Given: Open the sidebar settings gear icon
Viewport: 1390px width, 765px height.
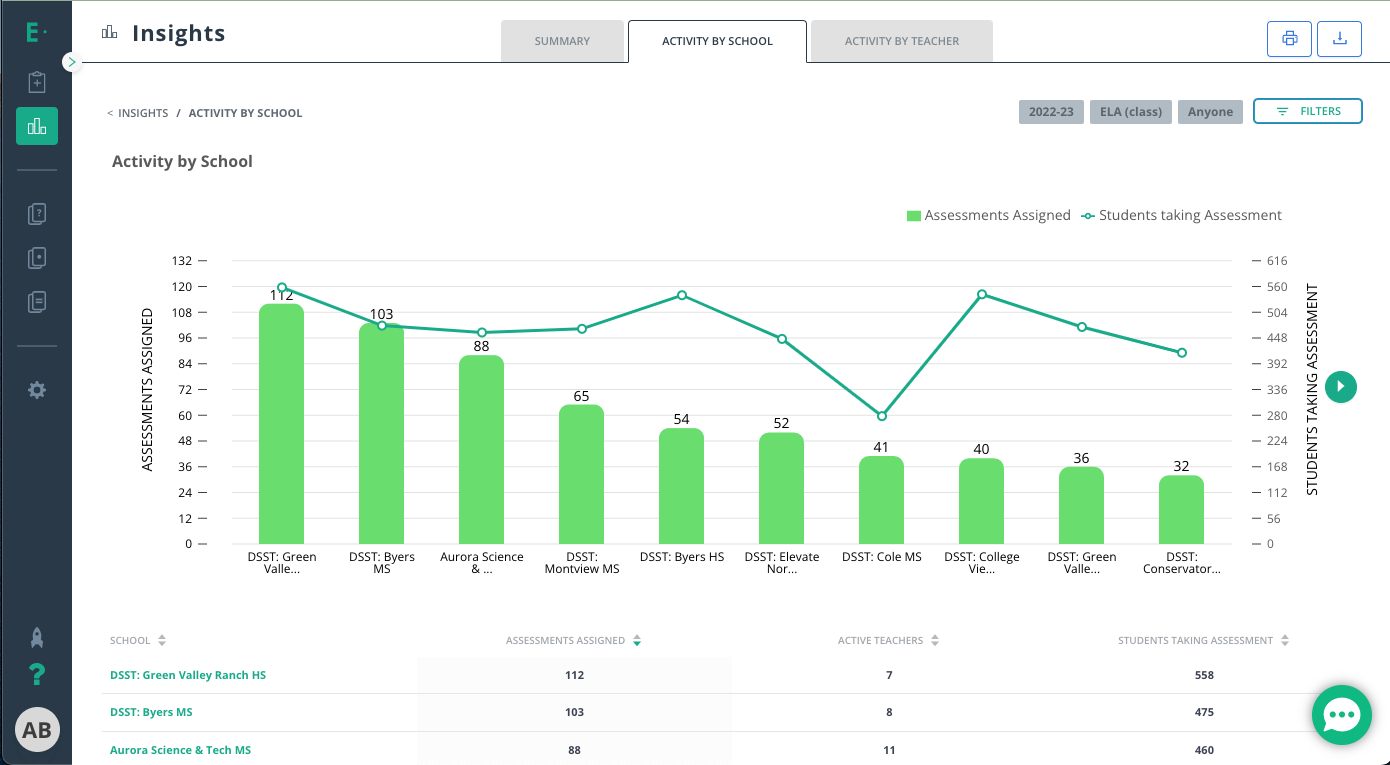Looking at the screenshot, I should 37,390.
